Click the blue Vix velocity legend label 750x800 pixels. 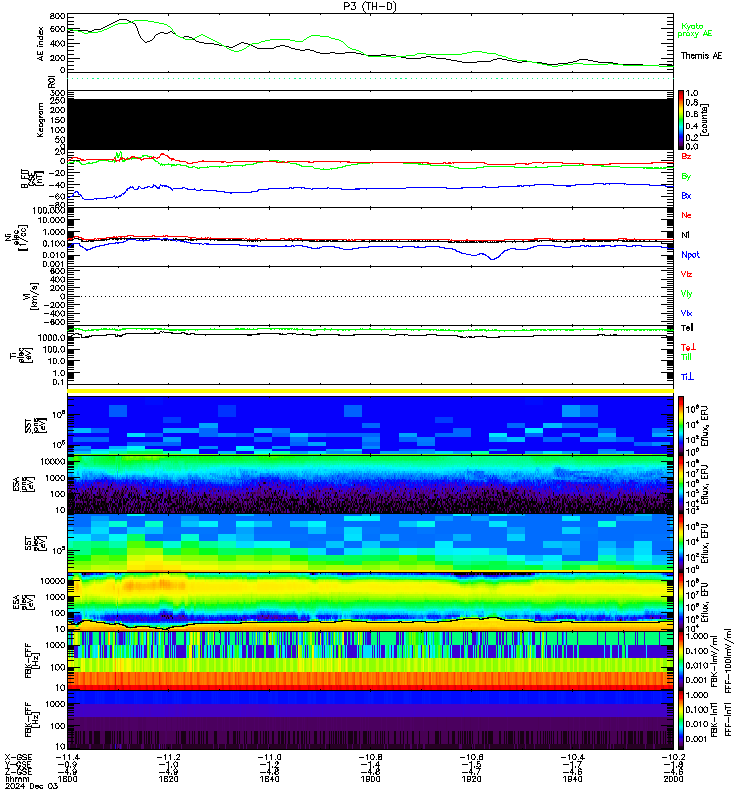(x=686, y=313)
